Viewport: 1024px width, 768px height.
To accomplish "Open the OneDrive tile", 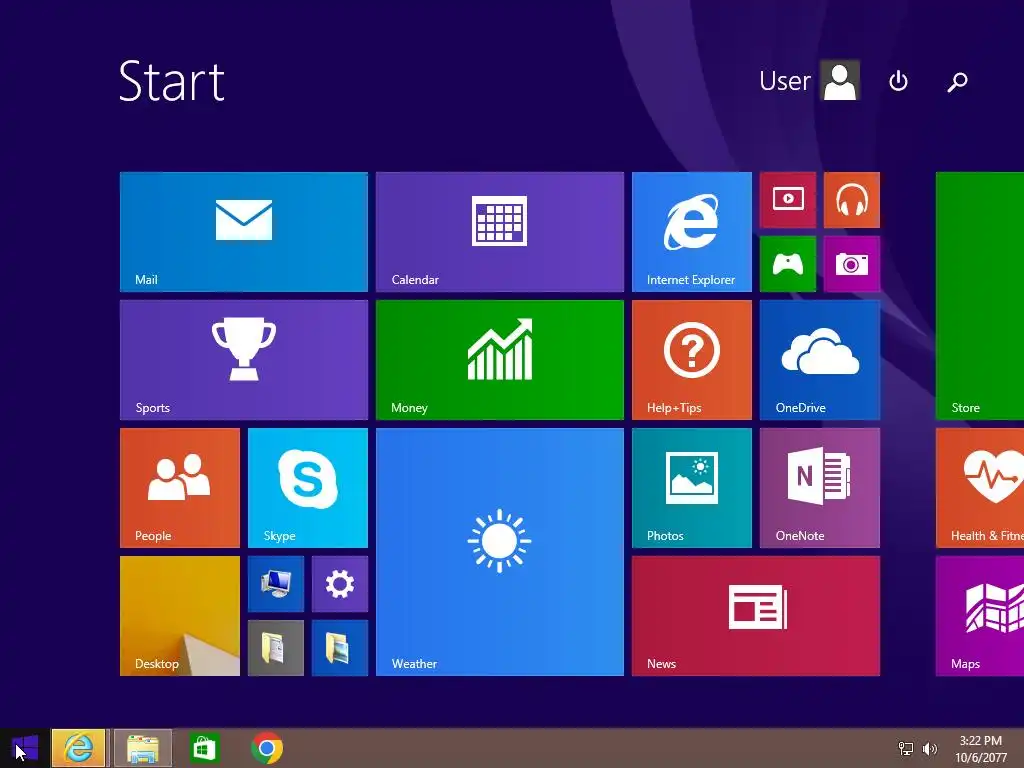I will (x=820, y=360).
